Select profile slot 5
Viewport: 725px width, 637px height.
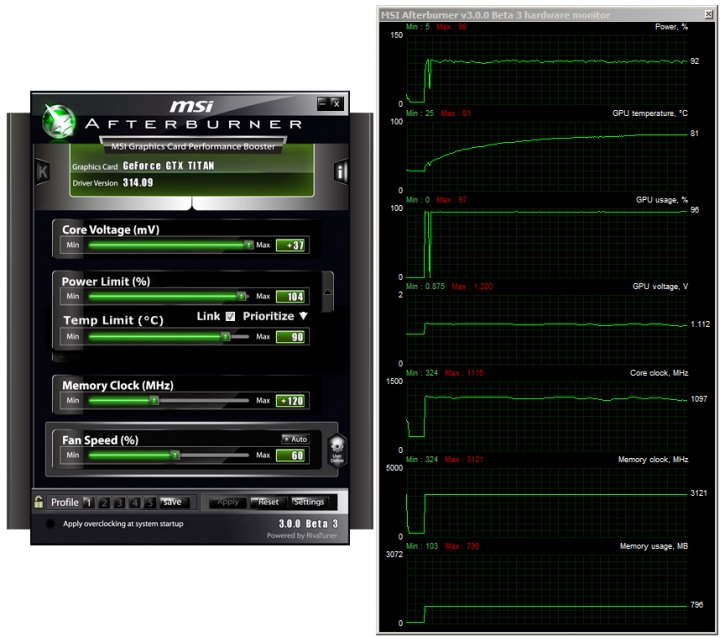point(150,502)
